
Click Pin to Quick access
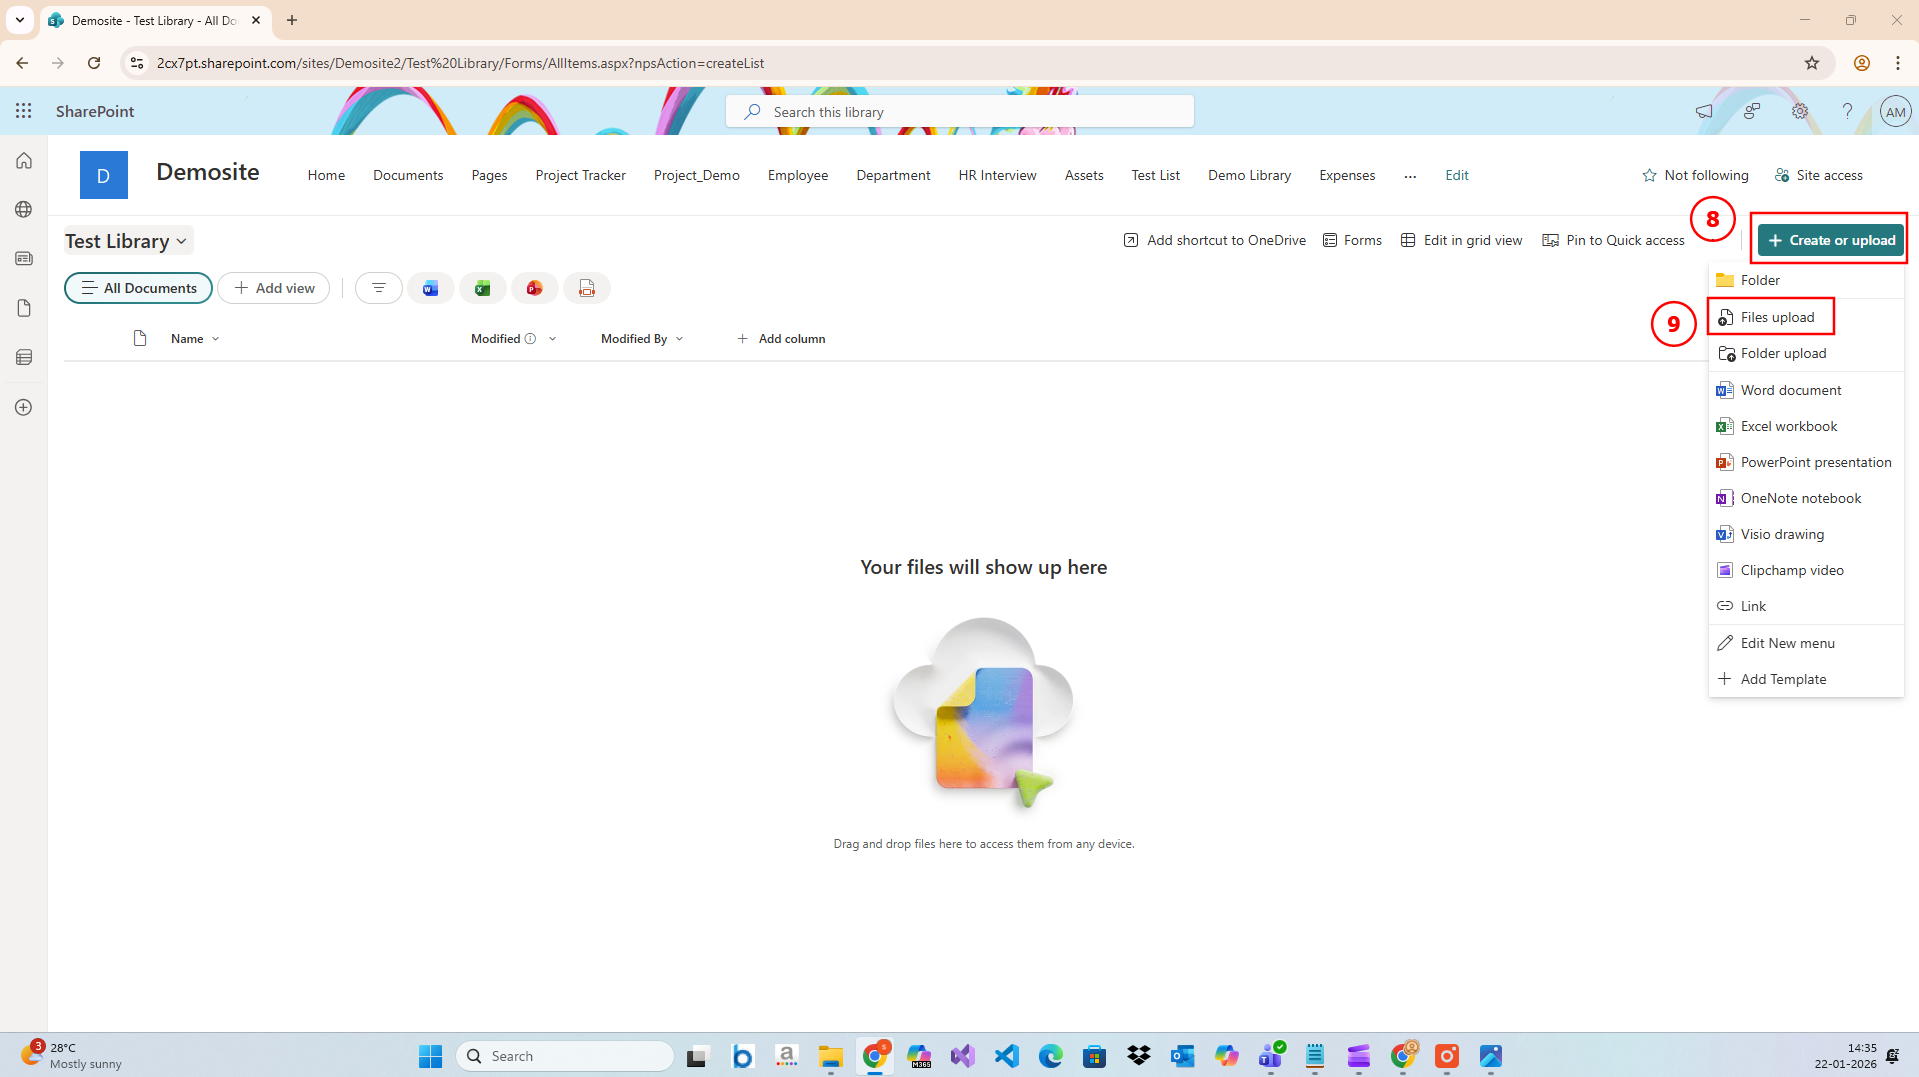coord(1613,240)
